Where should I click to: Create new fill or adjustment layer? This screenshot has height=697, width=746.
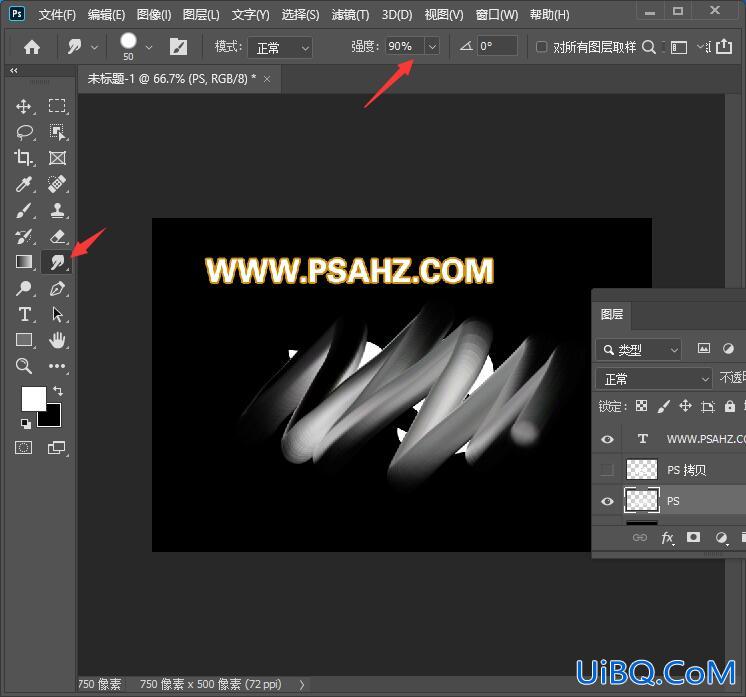[x=721, y=538]
